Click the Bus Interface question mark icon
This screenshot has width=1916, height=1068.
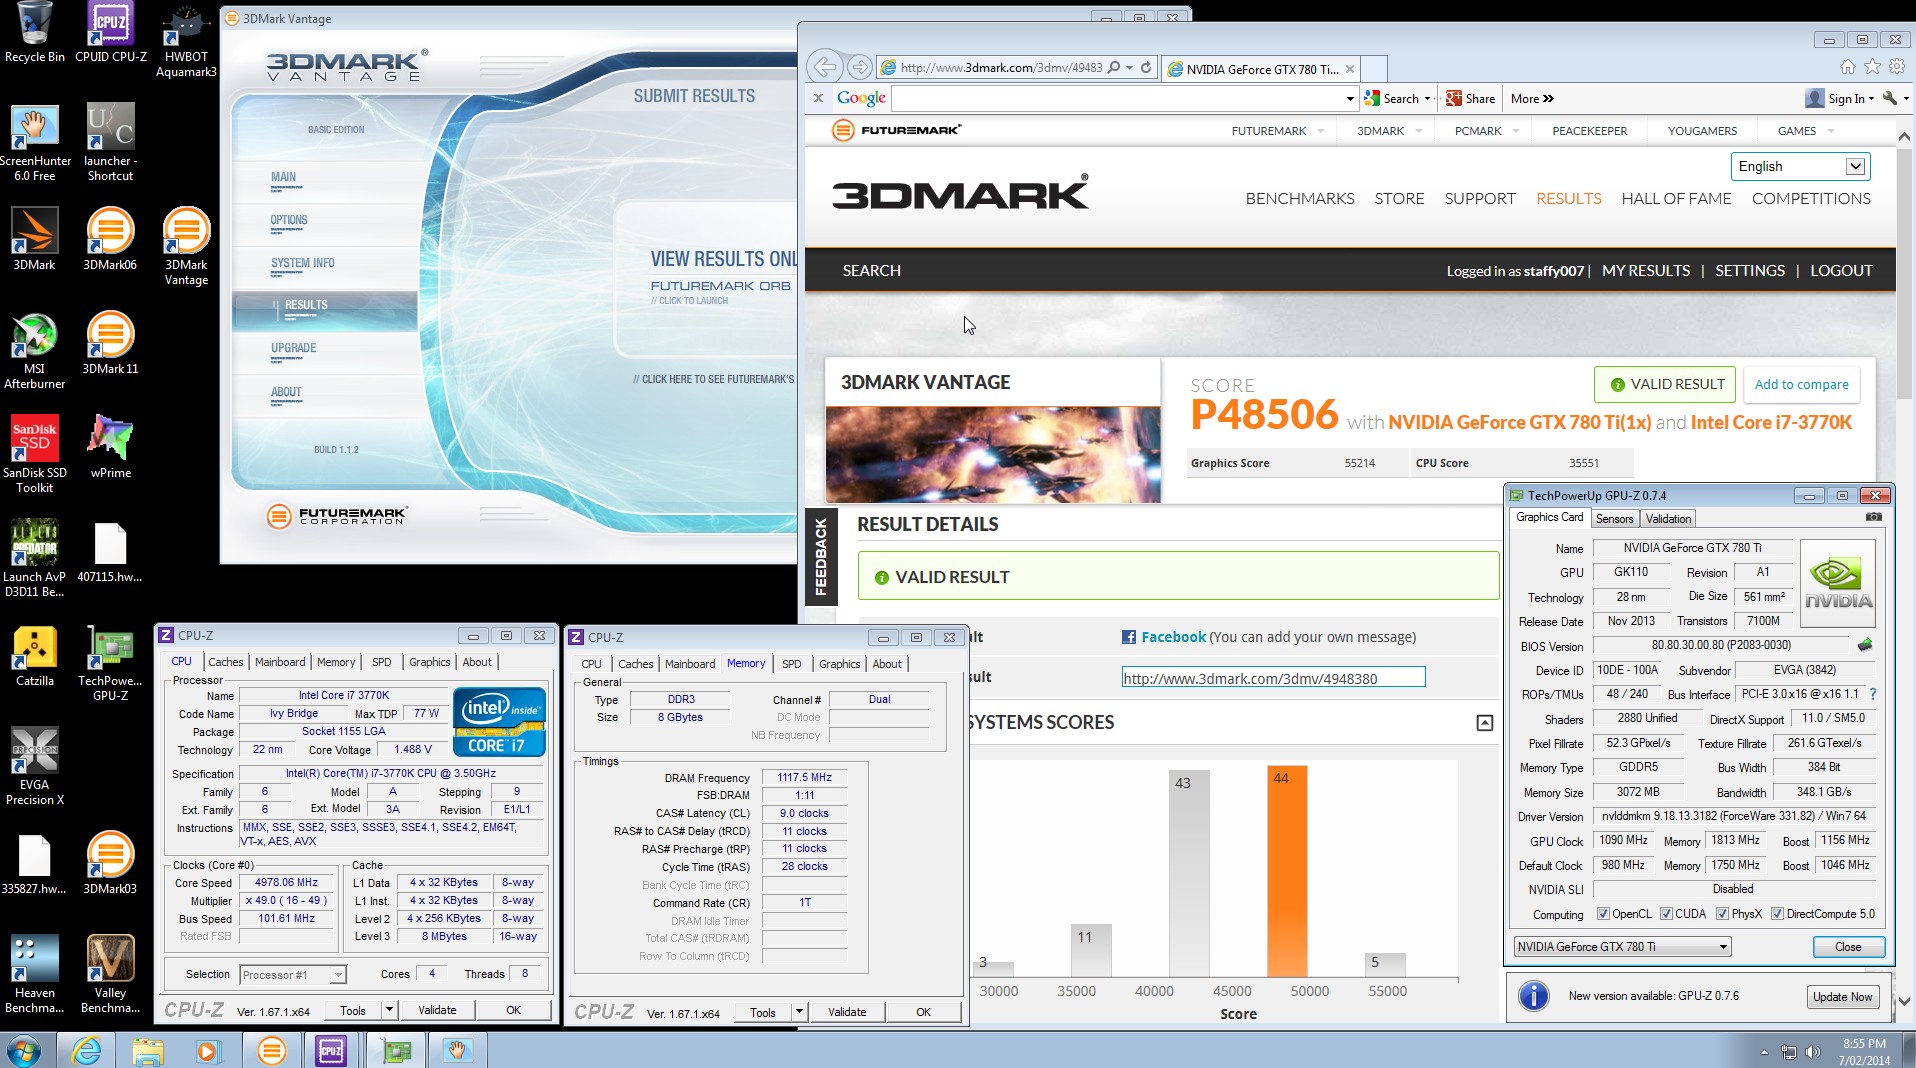point(1872,694)
